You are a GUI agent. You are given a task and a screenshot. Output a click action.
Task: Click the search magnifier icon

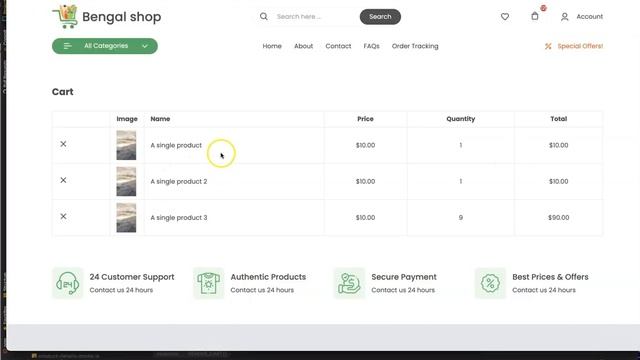click(264, 16)
